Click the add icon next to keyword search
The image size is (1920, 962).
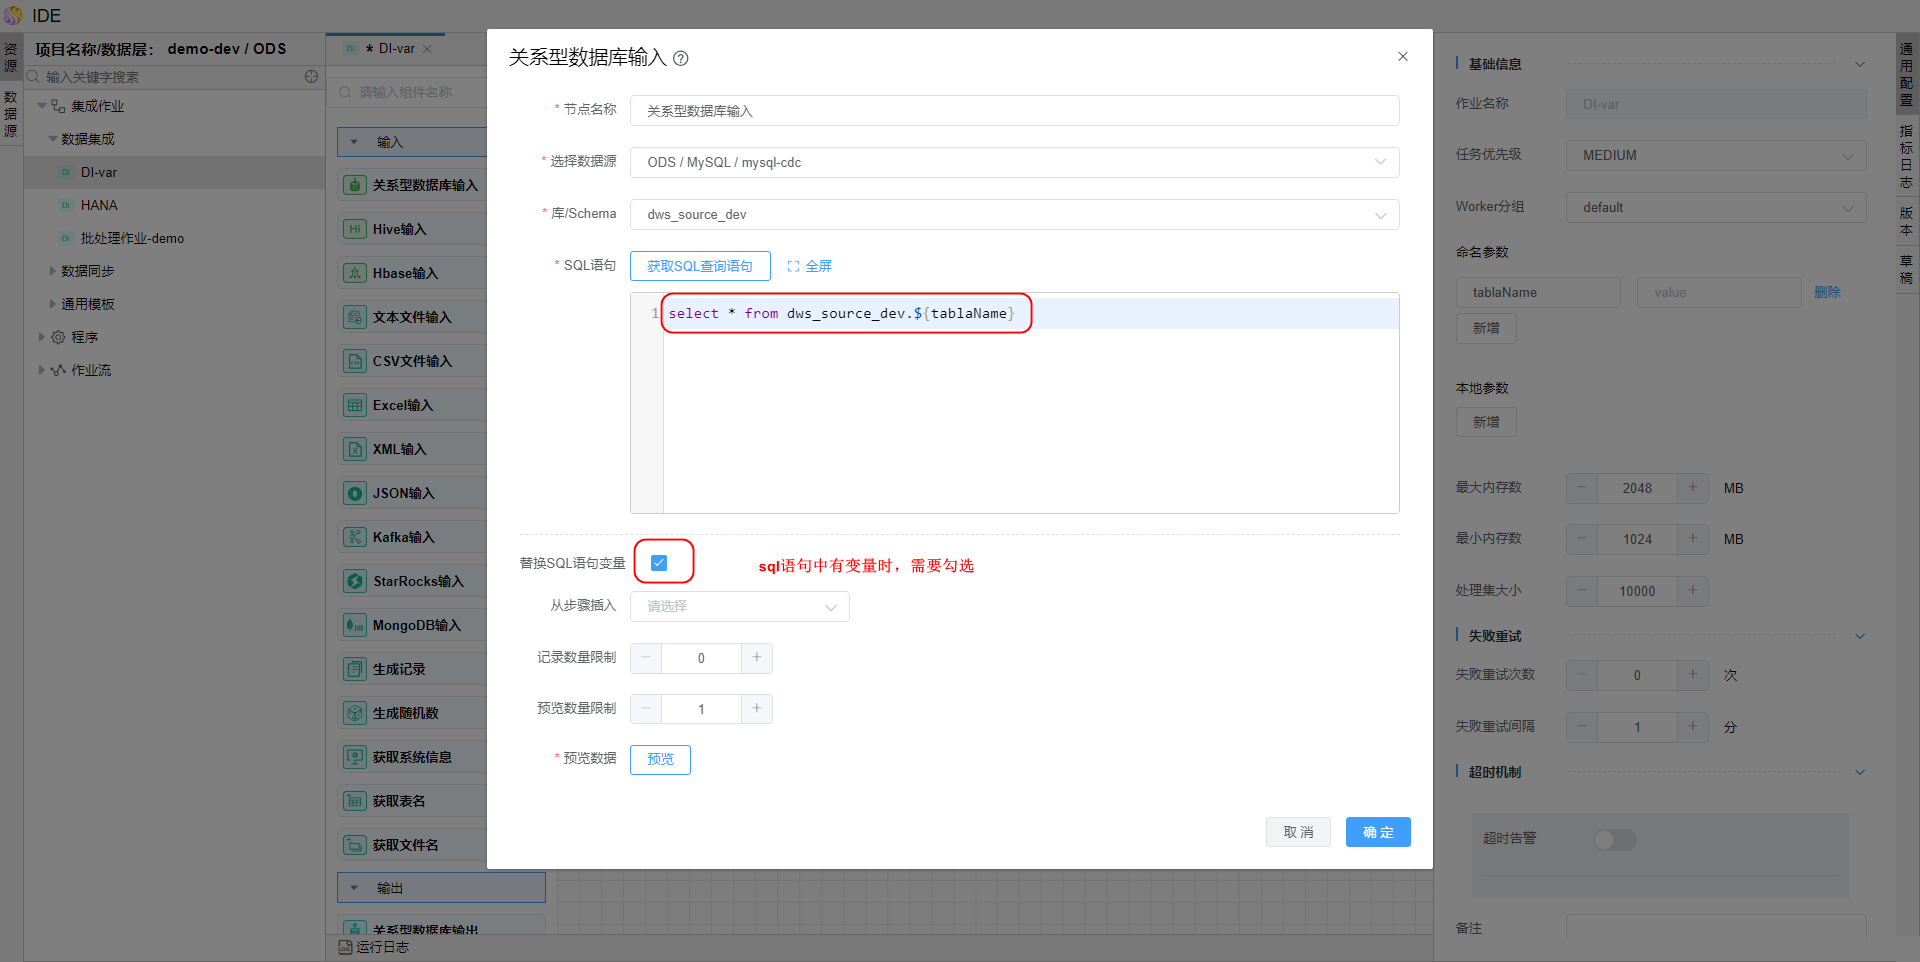311,77
